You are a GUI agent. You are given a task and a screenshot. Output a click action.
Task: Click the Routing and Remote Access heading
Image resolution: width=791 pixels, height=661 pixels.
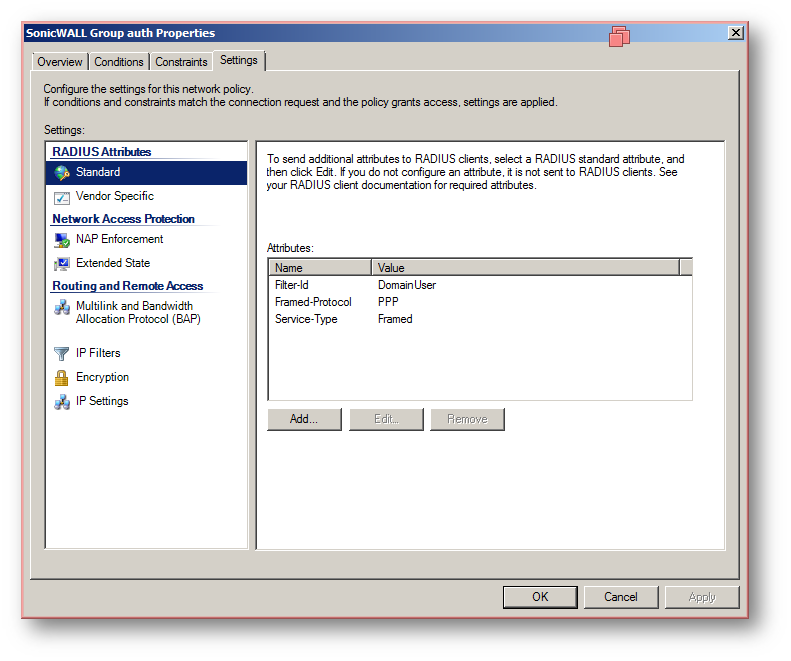pos(128,286)
